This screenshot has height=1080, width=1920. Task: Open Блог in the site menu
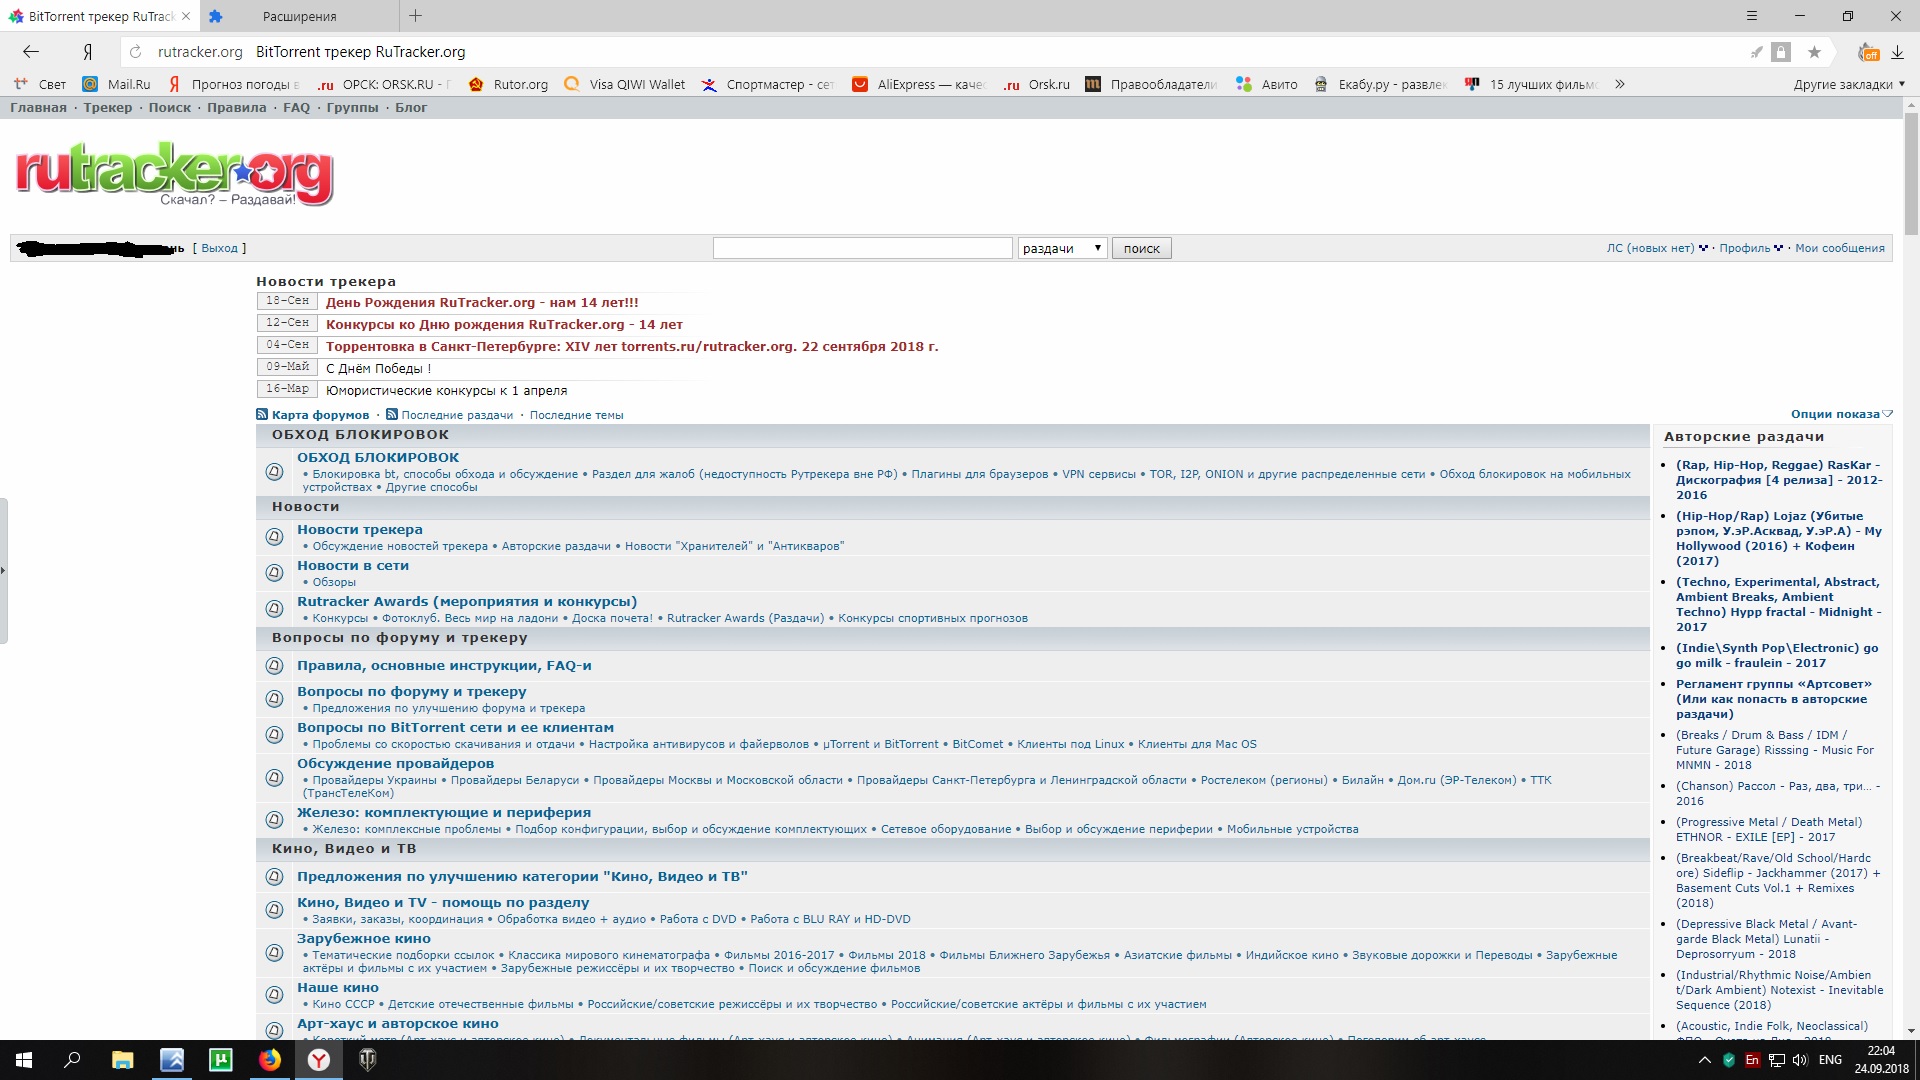click(411, 108)
